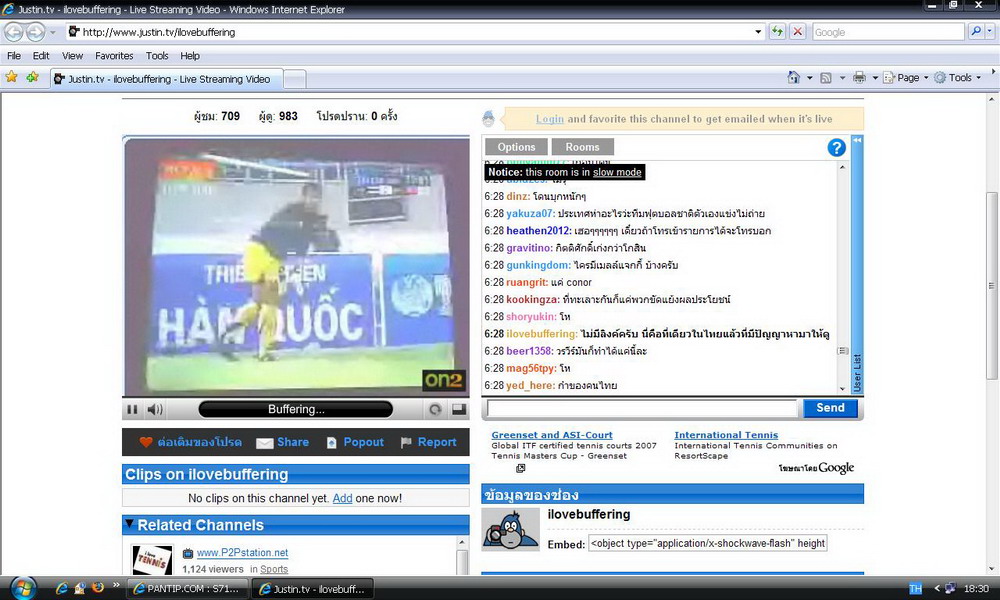Click the Embed code text field
The height and width of the screenshot is (600, 1000).
707,543
